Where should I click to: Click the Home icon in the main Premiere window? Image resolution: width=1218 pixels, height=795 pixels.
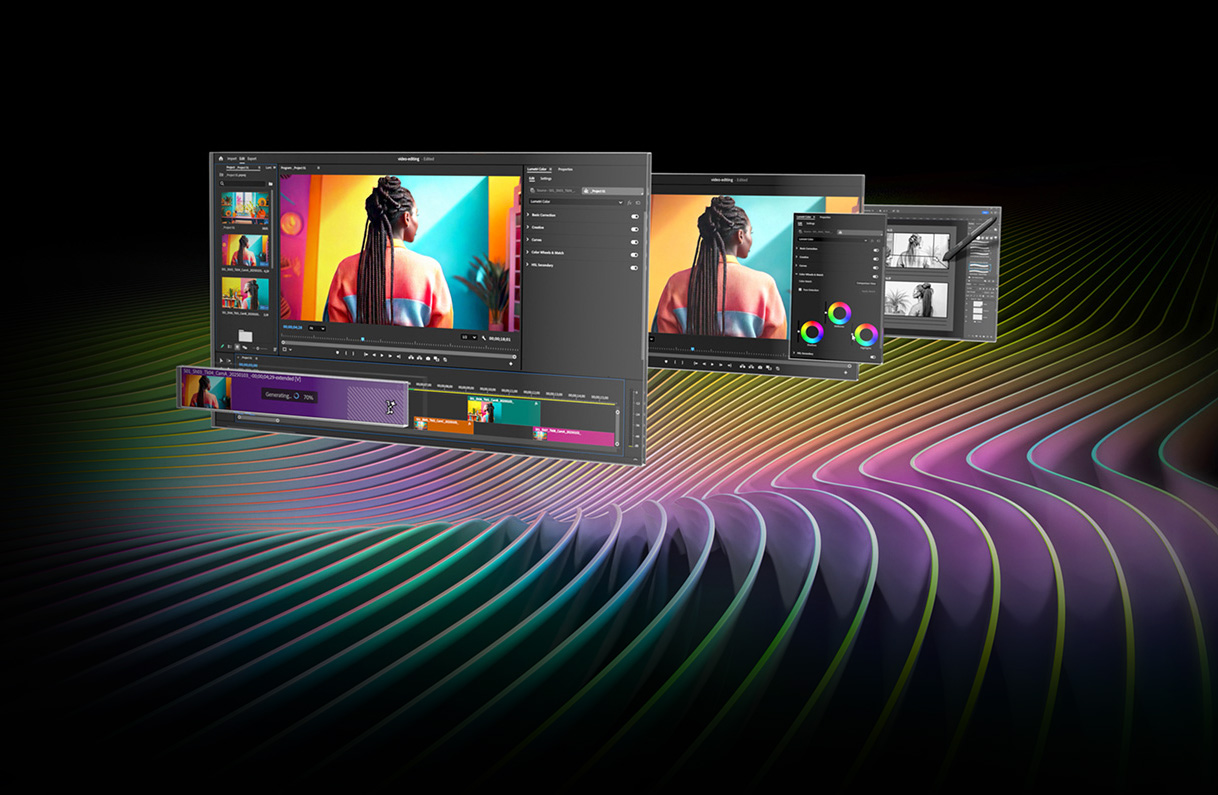(220, 158)
